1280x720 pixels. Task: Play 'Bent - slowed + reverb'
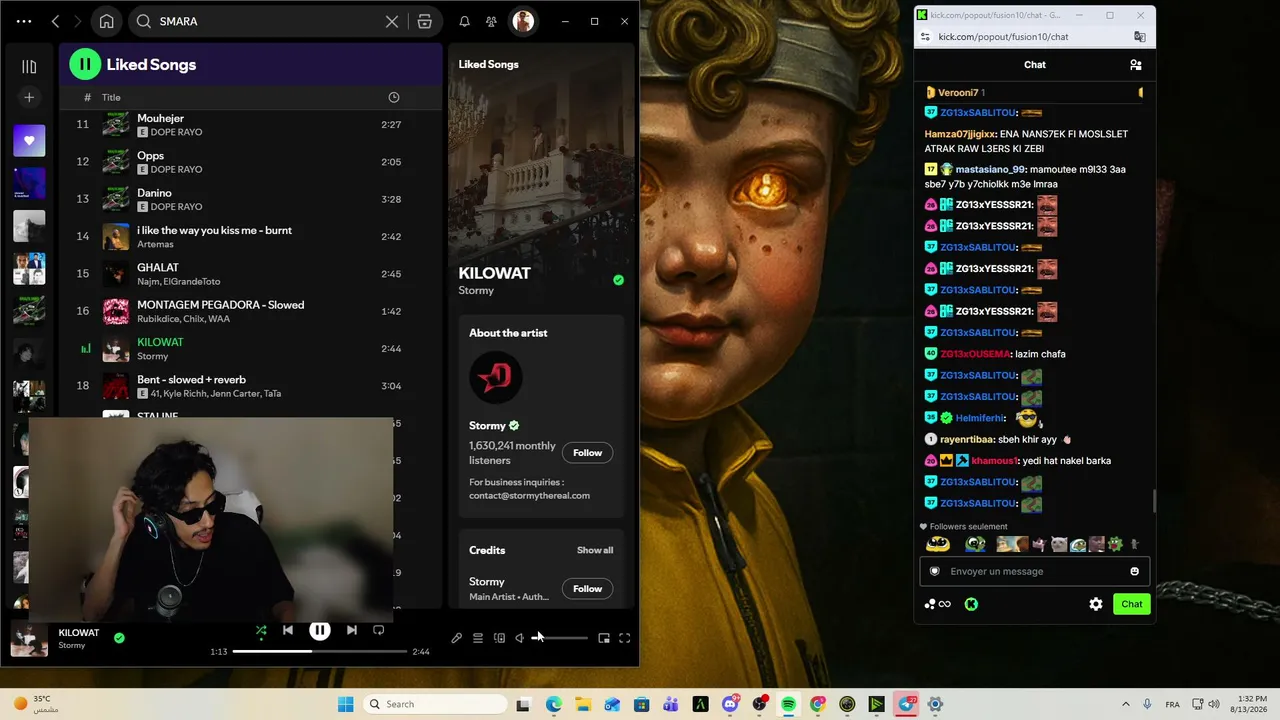click(x=250, y=385)
